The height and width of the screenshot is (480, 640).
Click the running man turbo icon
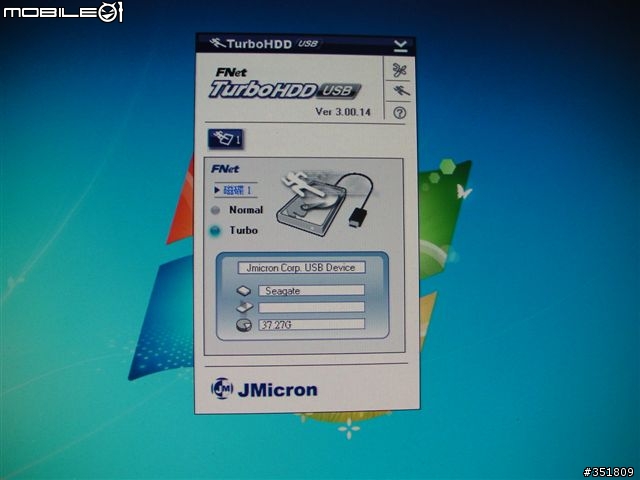400,91
